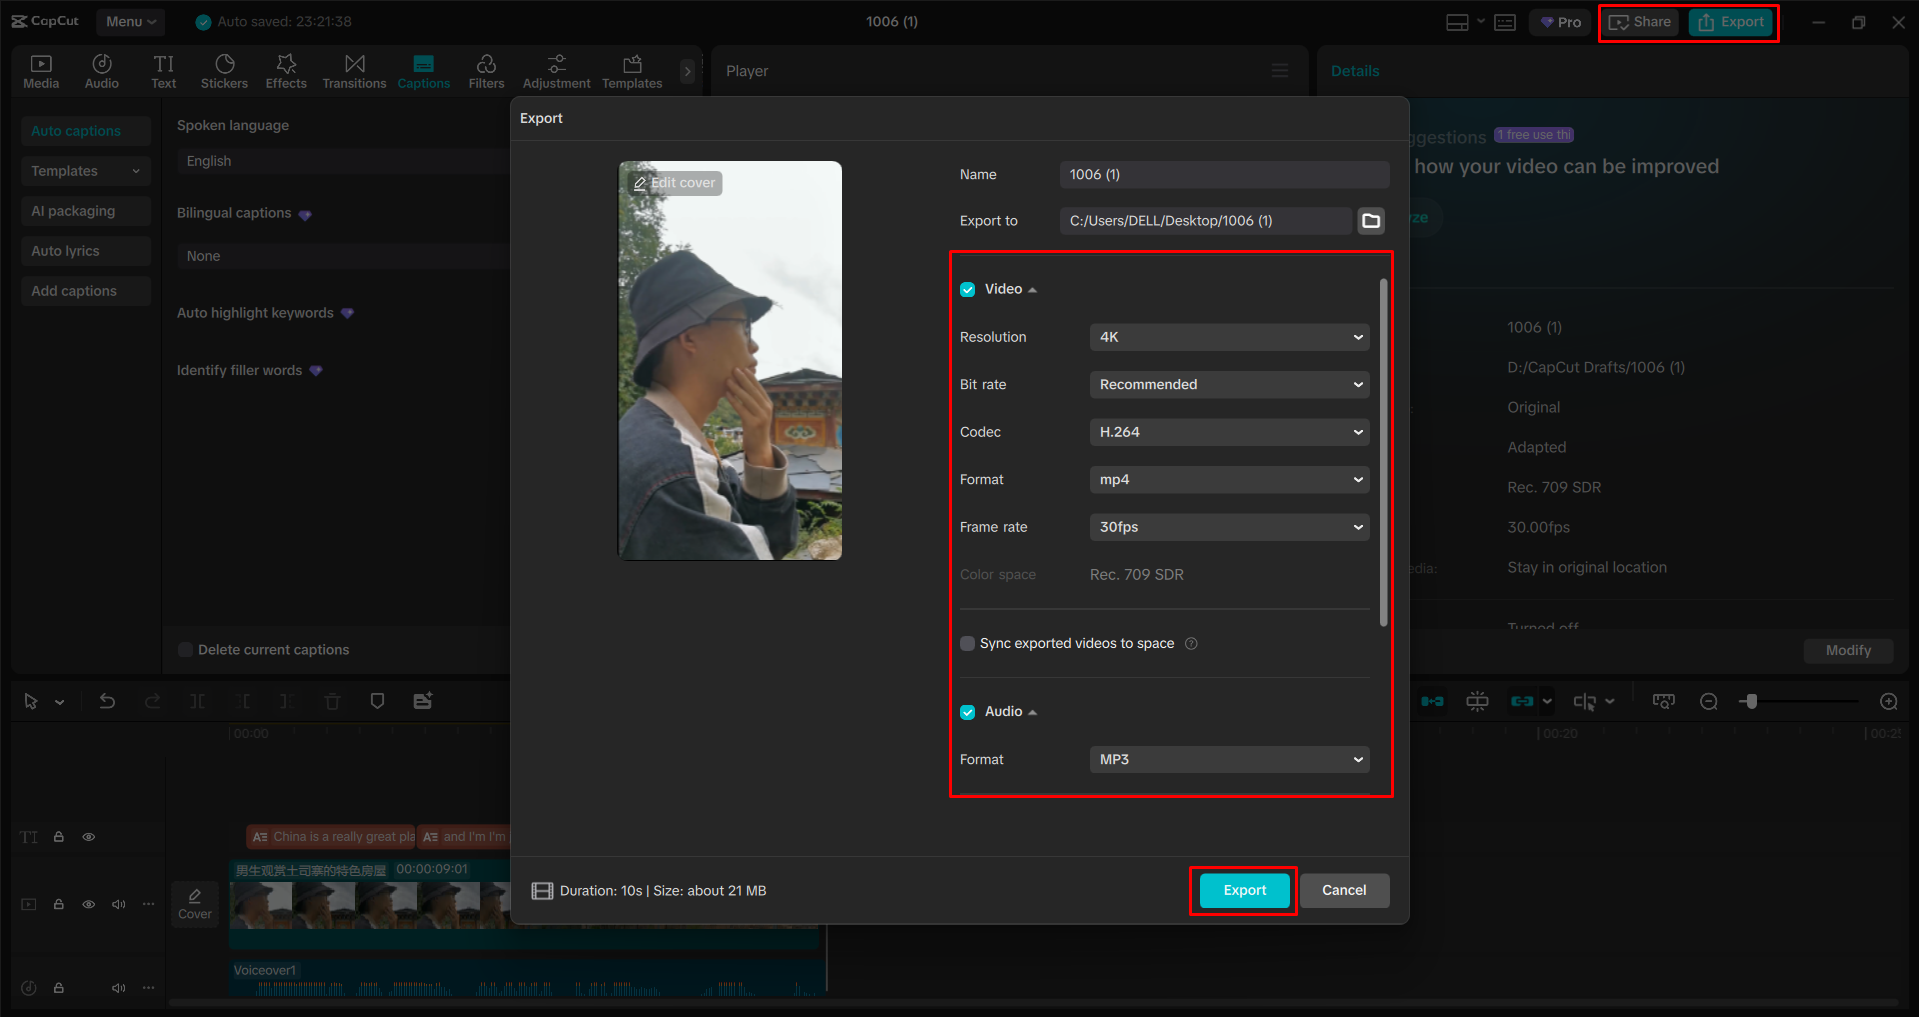
Task: Switch to the Auto lyrics tab
Action: point(85,250)
